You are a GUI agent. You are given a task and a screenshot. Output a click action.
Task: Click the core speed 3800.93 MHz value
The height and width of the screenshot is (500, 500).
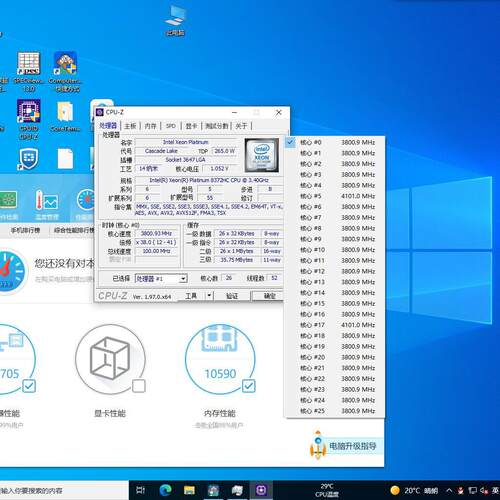coord(156,234)
